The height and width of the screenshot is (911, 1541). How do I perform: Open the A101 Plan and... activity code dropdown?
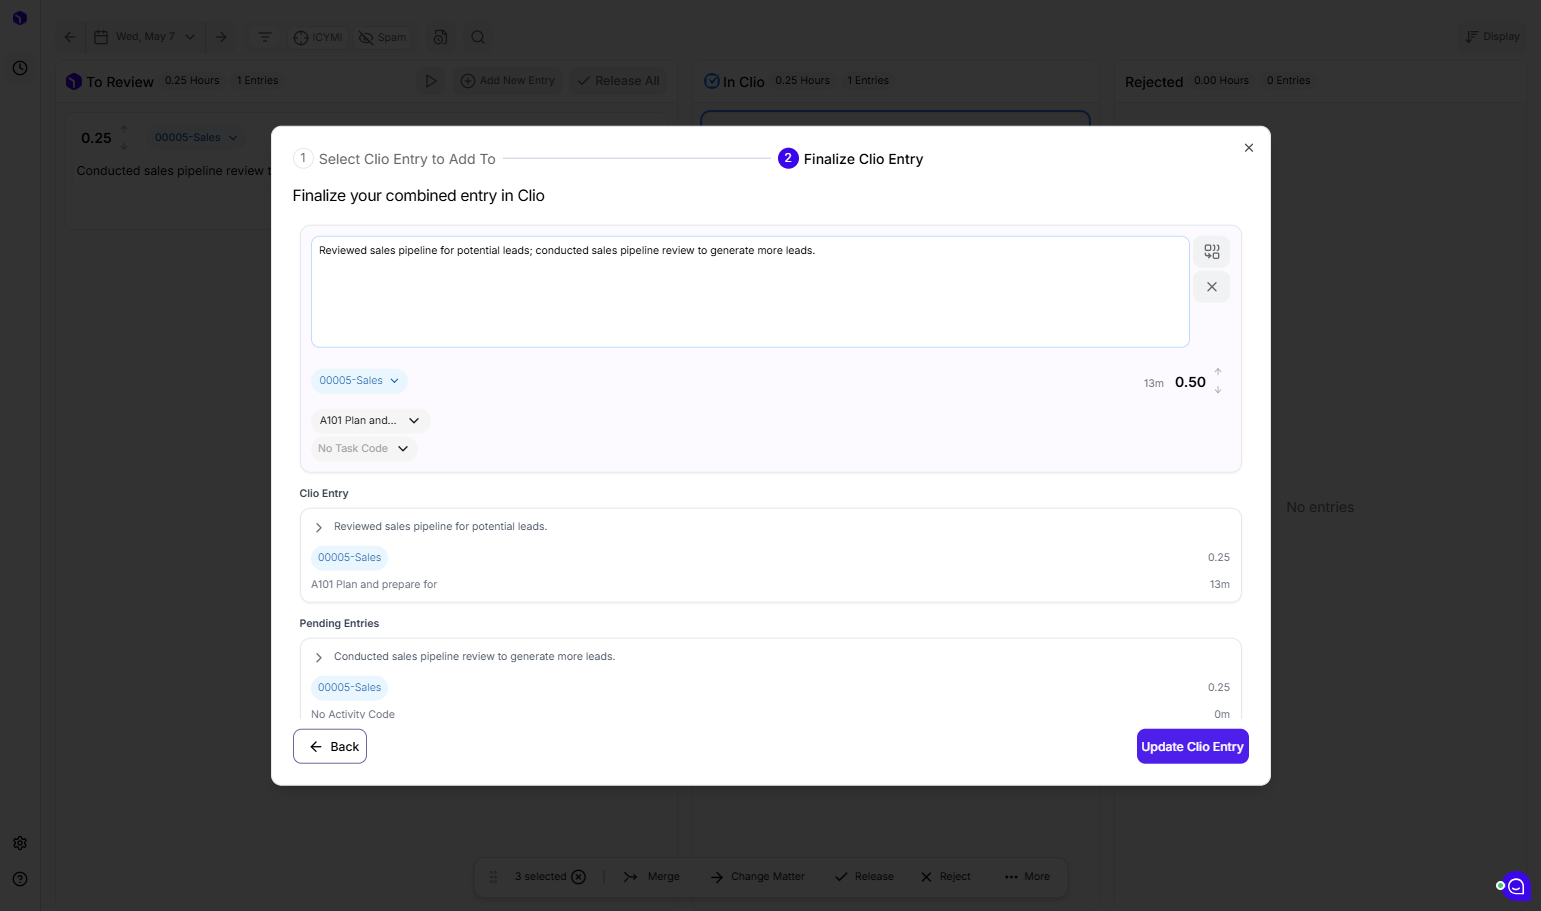(x=370, y=421)
